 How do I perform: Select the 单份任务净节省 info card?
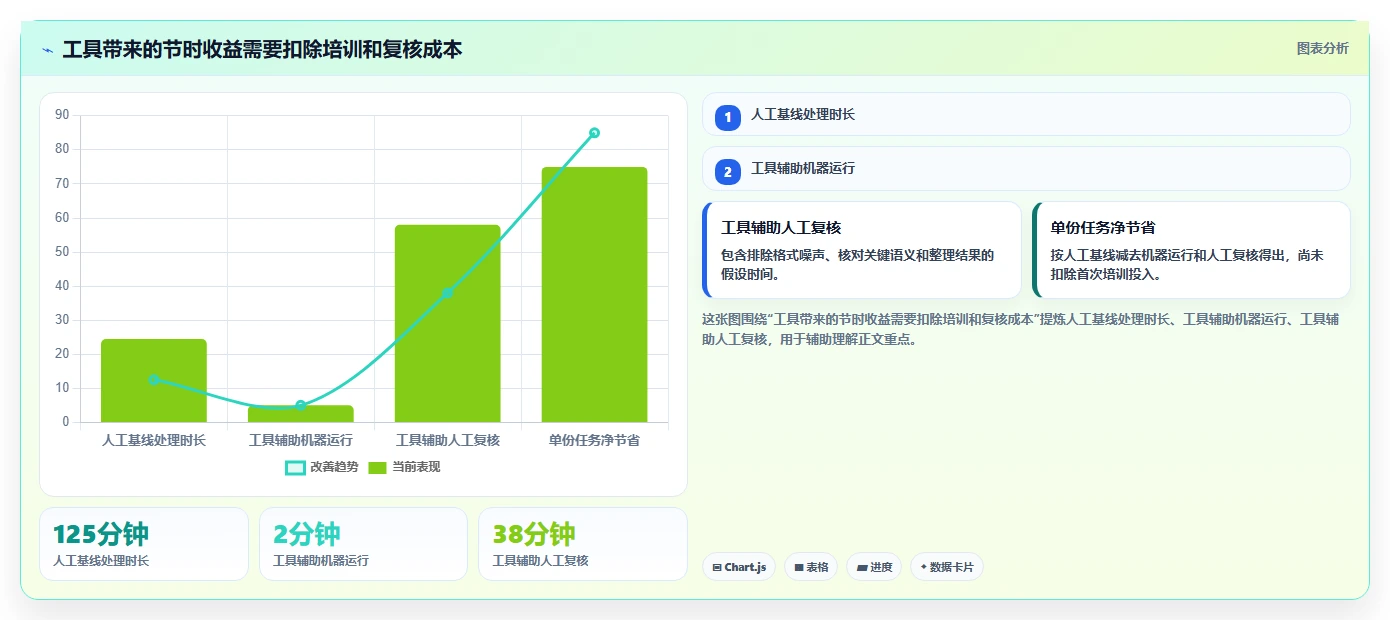coord(1191,250)
